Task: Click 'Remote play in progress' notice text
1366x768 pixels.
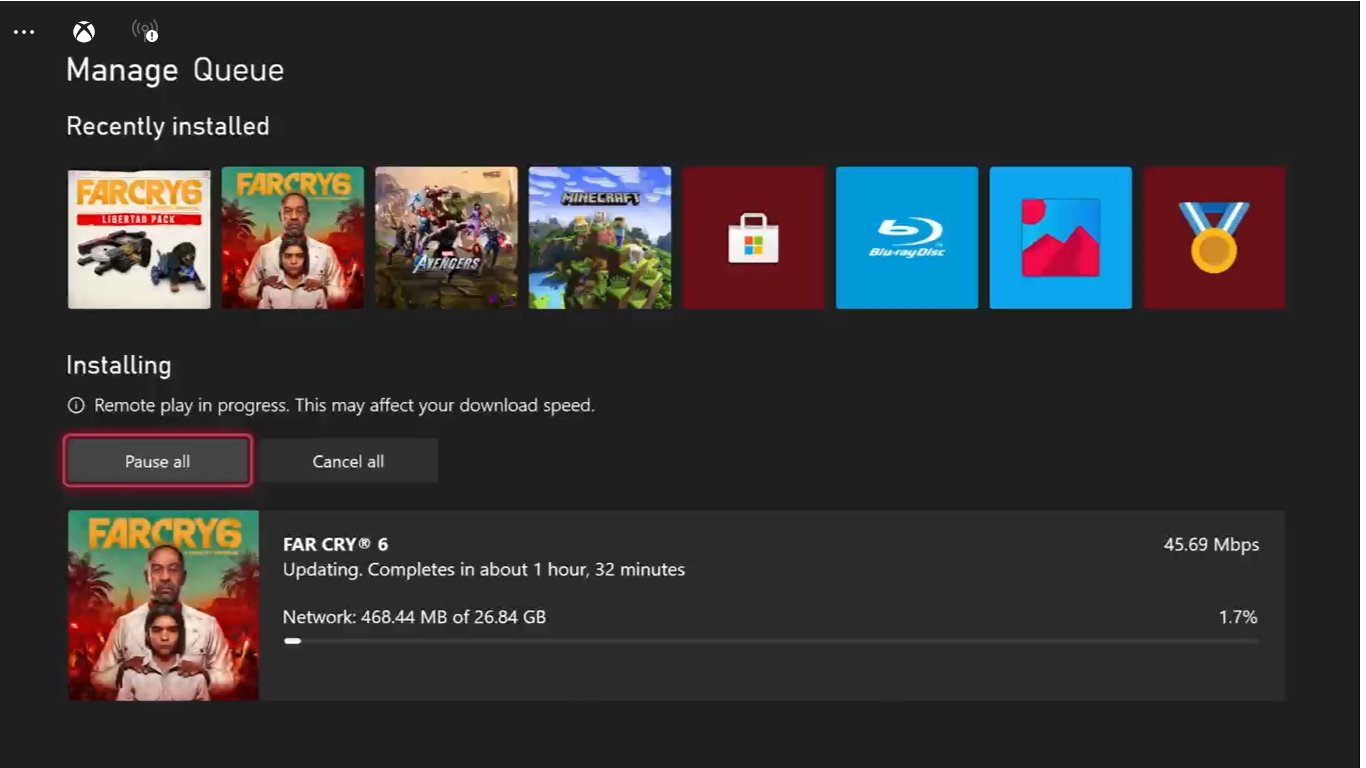Action: coord(344,406)
